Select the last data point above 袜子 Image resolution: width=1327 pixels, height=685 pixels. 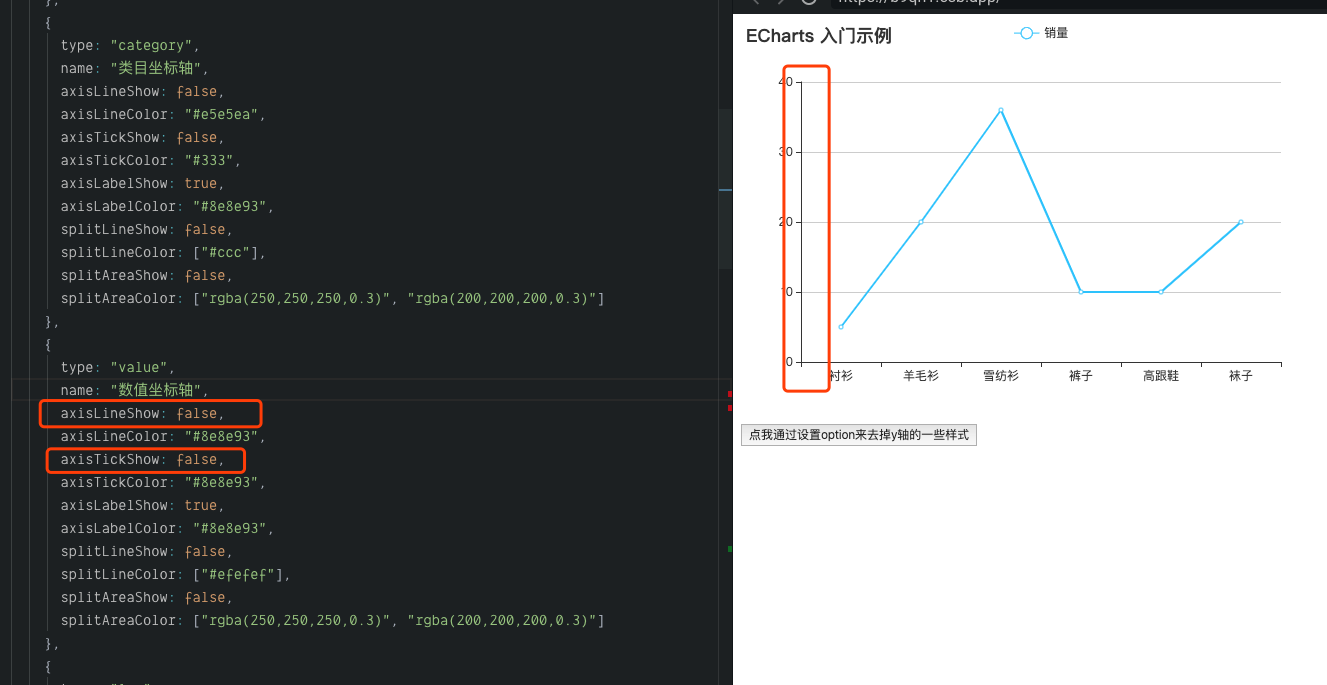pyautogui.click(x=1240, y=222)
